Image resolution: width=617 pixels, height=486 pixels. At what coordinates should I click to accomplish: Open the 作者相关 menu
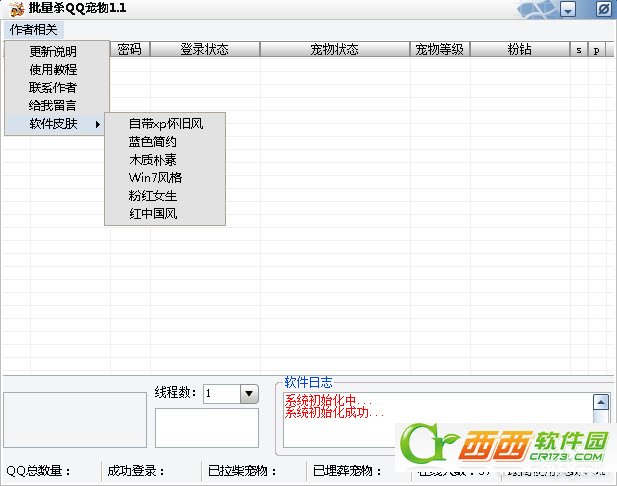[x=34, y=30]
